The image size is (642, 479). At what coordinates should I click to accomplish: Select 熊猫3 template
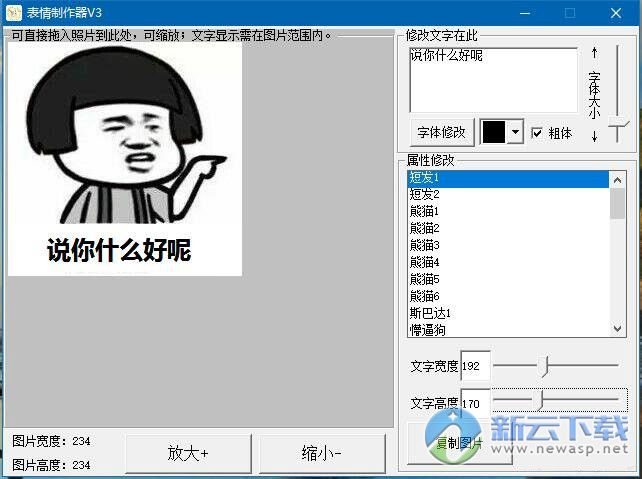pos(508,245)
